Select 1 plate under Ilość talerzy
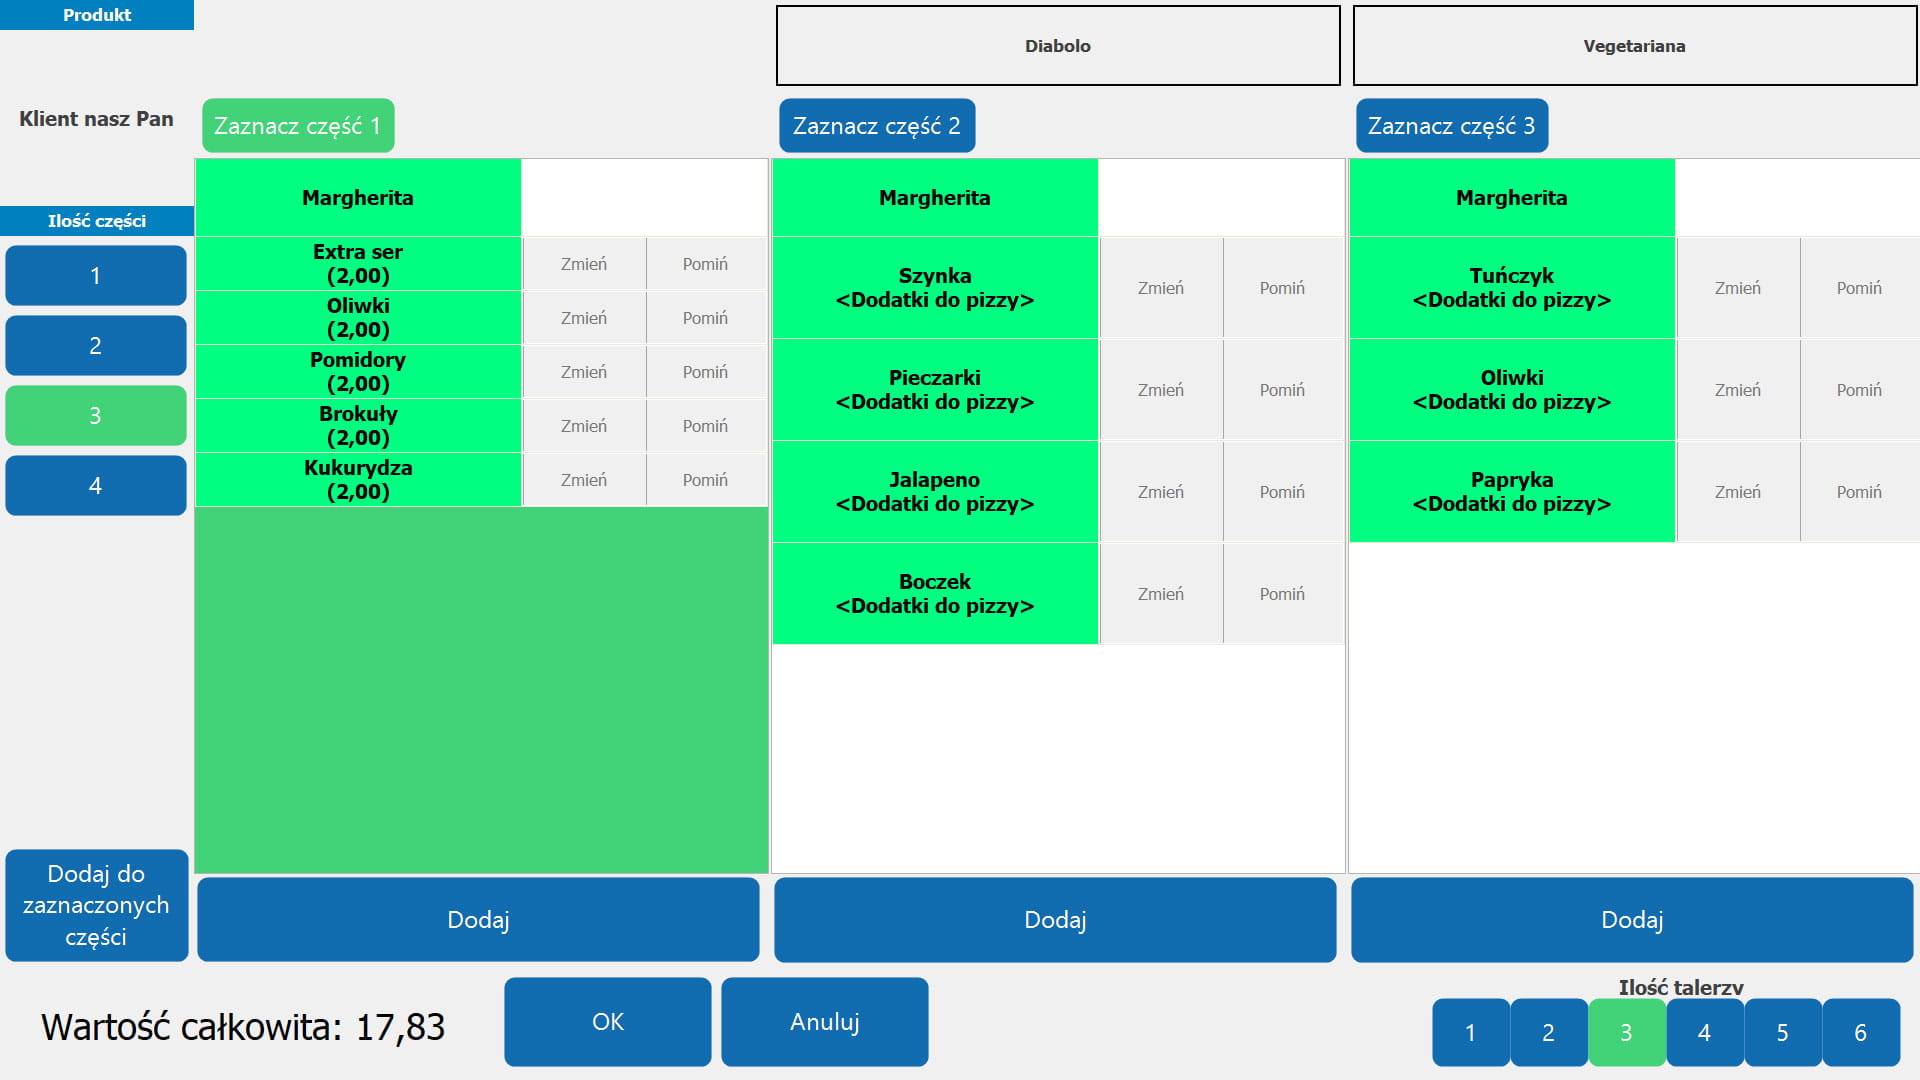 pyautogui.click(x=1470, y=1032)
